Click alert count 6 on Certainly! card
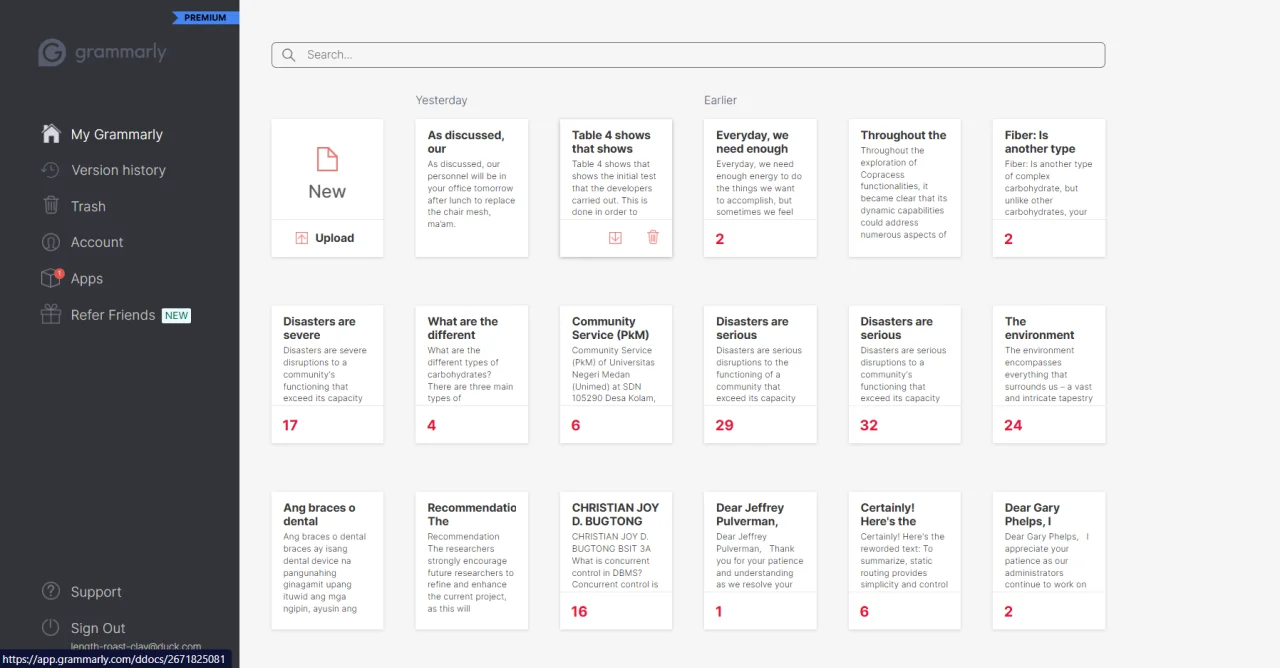 864,611
